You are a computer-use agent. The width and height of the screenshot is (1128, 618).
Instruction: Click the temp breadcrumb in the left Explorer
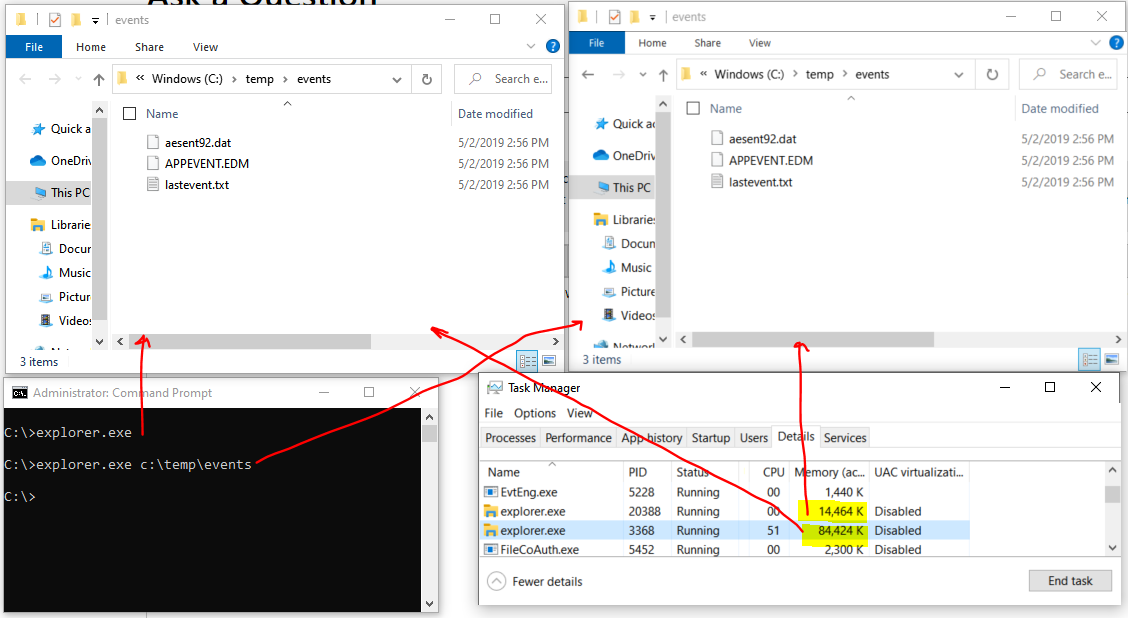coord(260,79)
